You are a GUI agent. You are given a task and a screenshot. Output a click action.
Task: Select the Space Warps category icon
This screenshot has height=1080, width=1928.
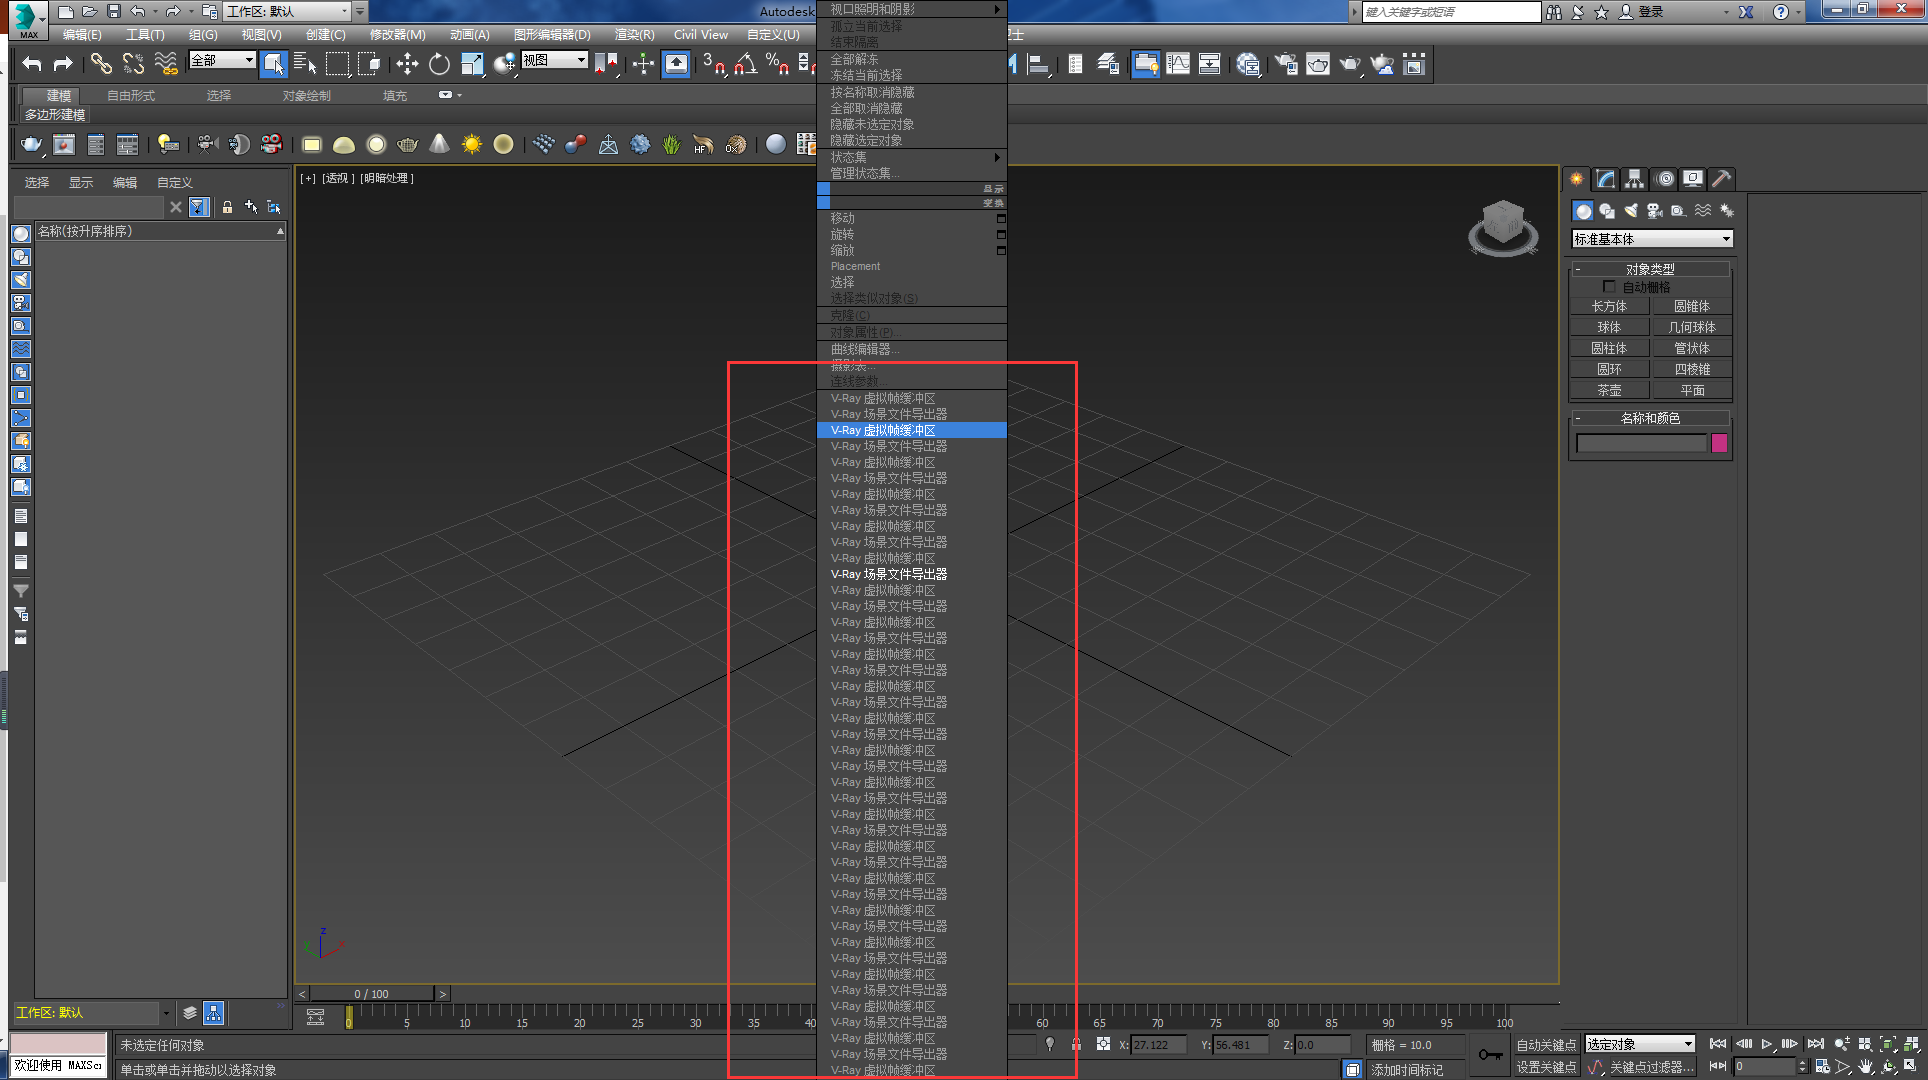[1703, 211]
